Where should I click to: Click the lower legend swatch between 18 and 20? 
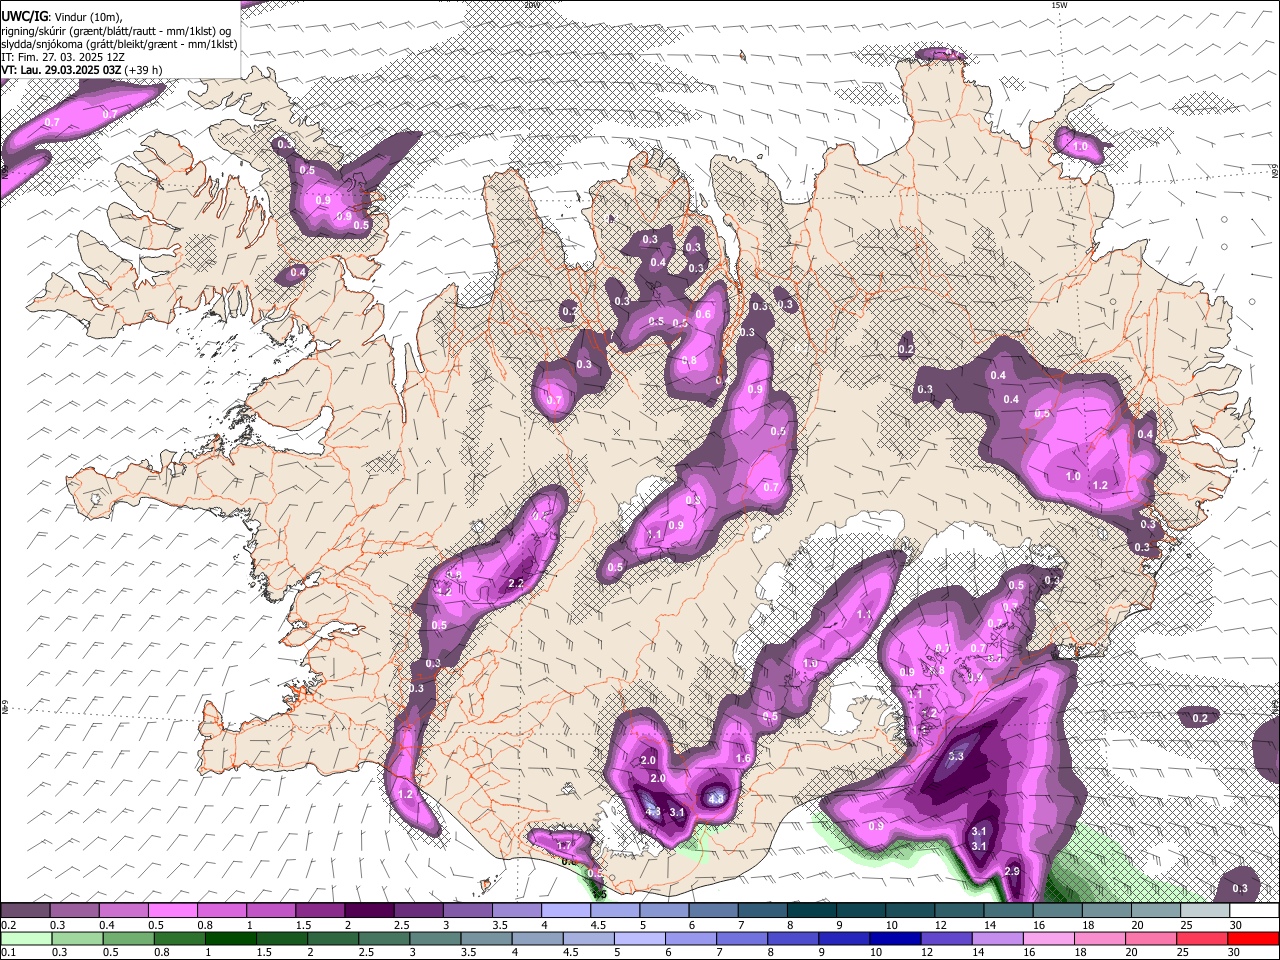pos(1101,938)
